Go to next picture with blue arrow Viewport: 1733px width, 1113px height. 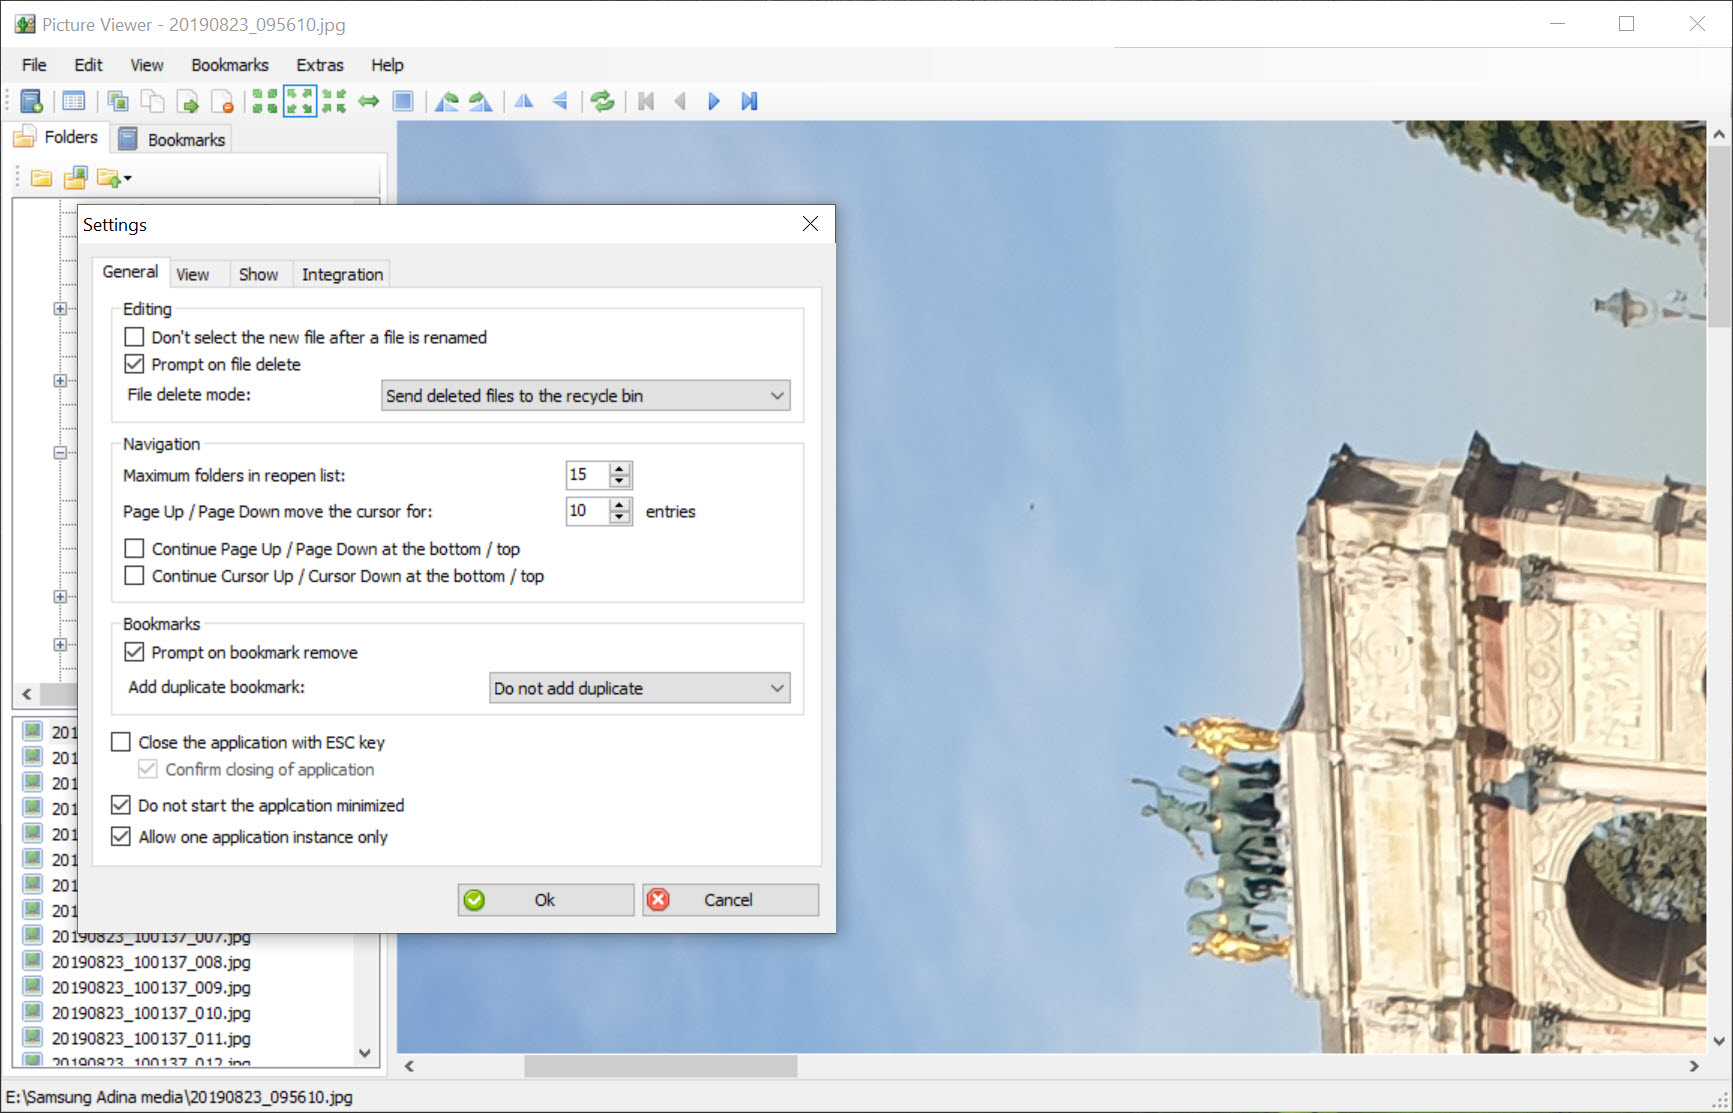(x=714, y=101)
